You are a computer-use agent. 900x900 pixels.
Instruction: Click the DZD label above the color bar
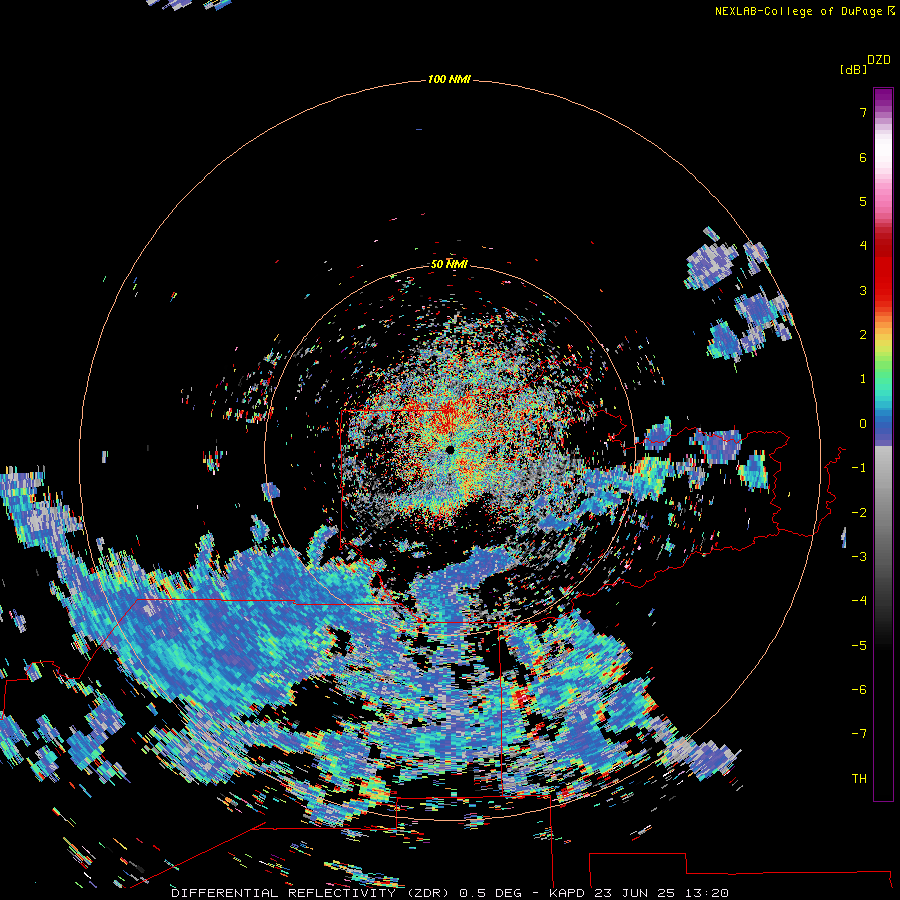click(x=879, y=60)
